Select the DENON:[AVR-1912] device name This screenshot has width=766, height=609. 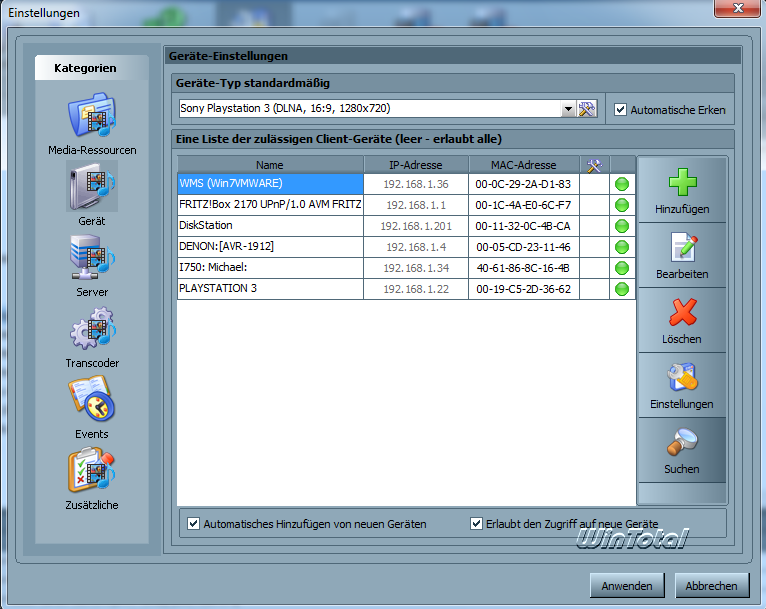coord(226,246)
